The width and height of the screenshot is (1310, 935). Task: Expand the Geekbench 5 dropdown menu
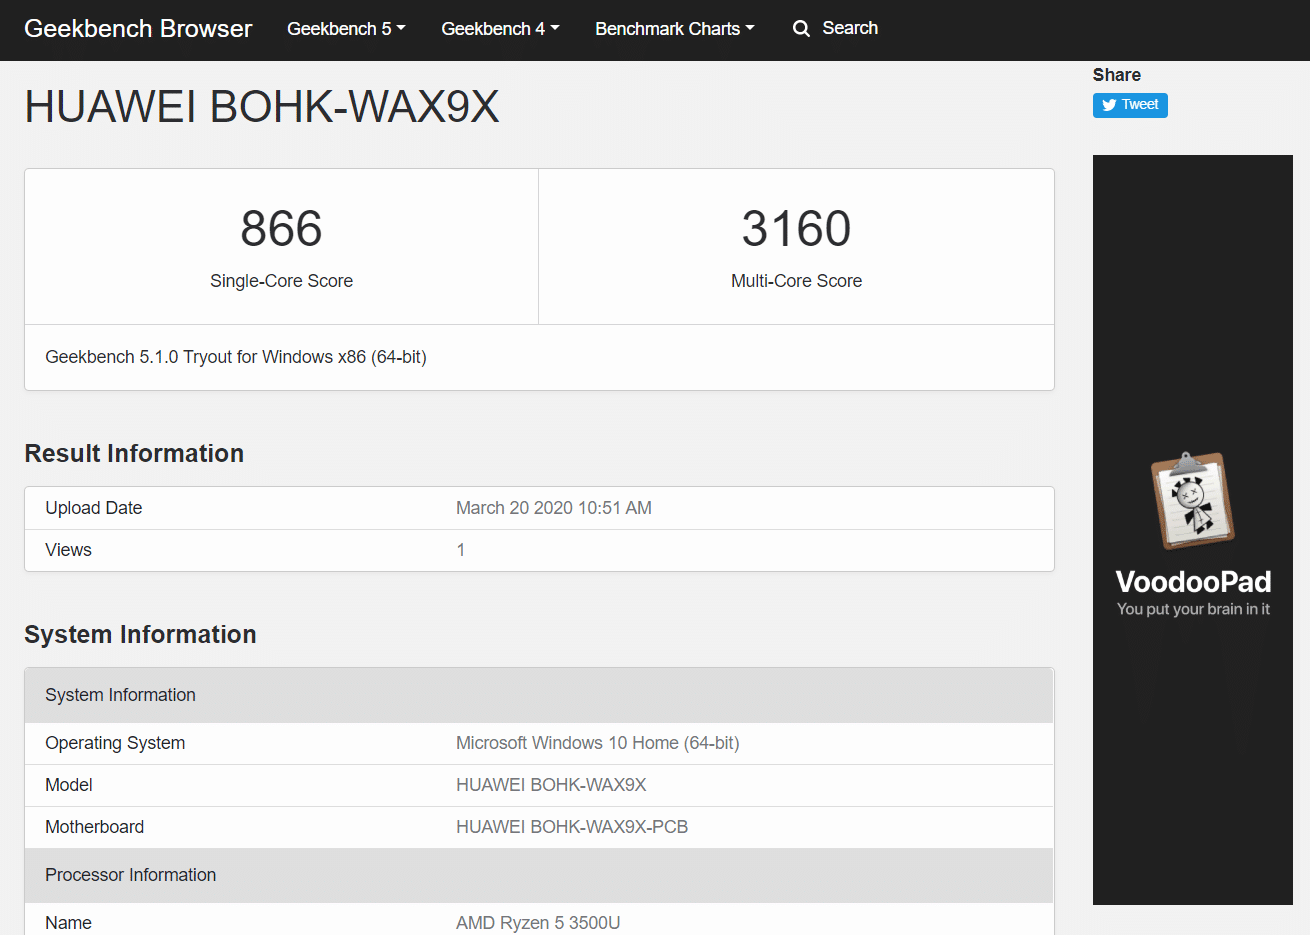tap(346, 29)
